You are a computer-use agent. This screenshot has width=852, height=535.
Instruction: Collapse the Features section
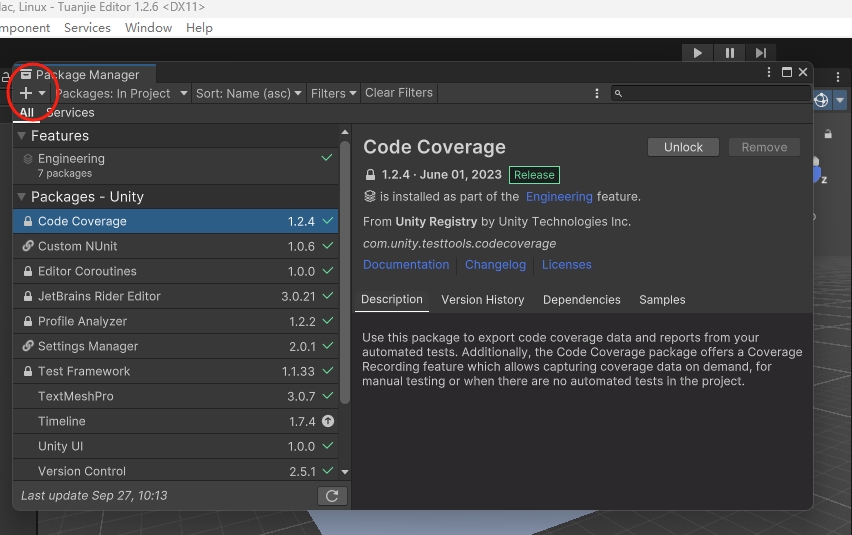(x=21, y=136)
